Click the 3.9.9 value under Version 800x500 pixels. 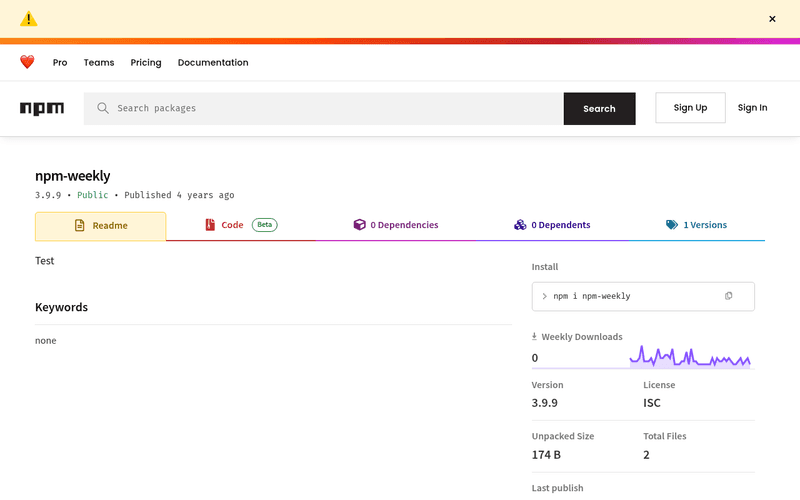tap(544, 403)
